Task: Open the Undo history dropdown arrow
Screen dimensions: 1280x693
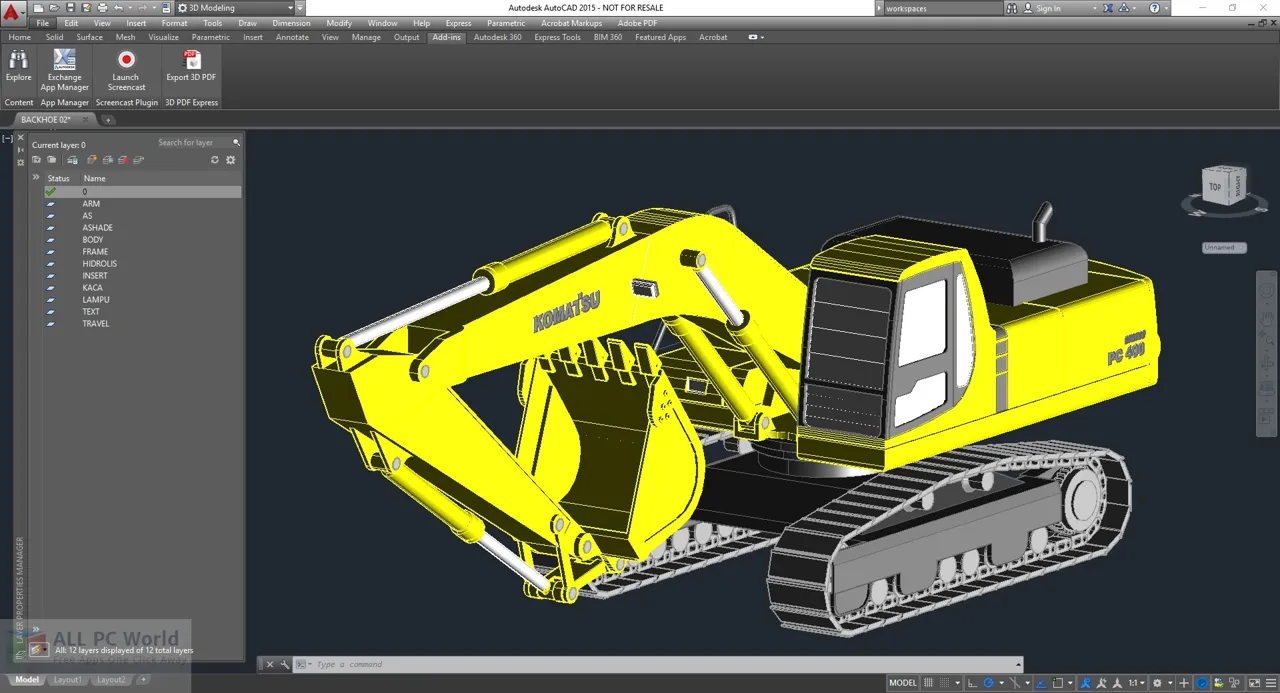Action: (x=130, y=8)
